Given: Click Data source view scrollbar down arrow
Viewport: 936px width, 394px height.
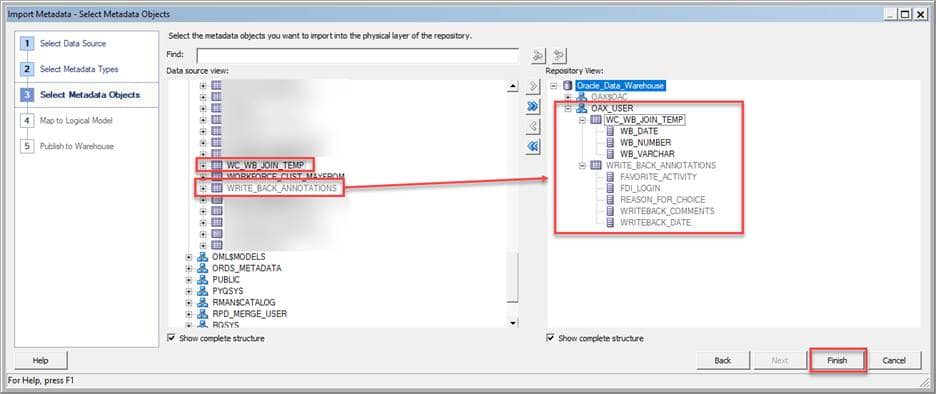Looking at the screenshot, I should pos(512,323).
